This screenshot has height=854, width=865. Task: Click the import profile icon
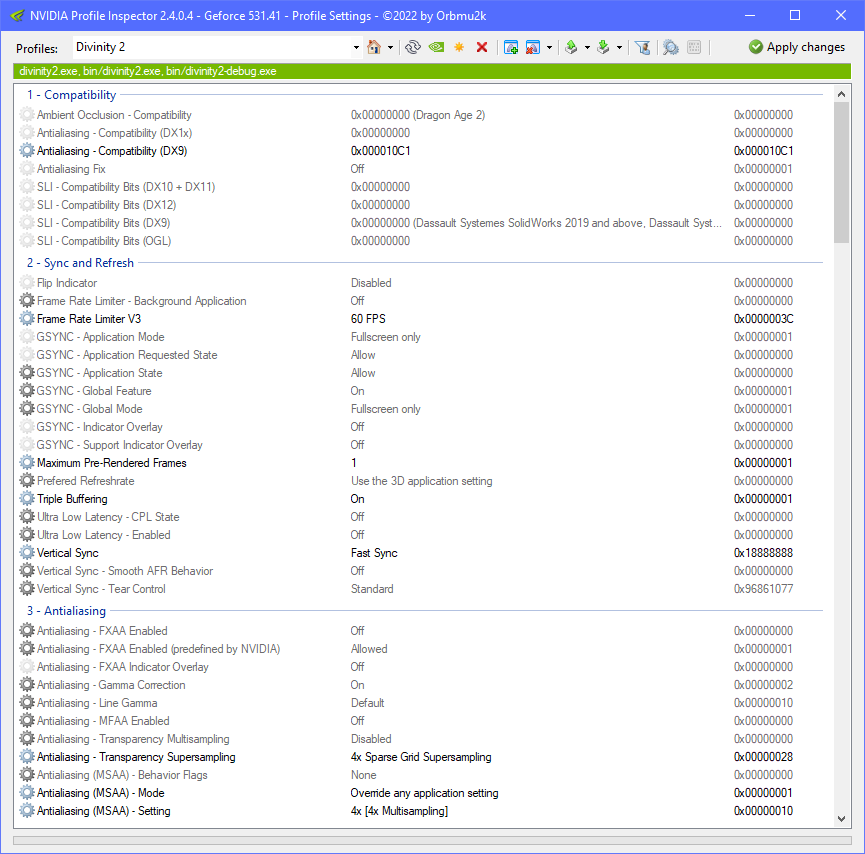pos(604,47)
